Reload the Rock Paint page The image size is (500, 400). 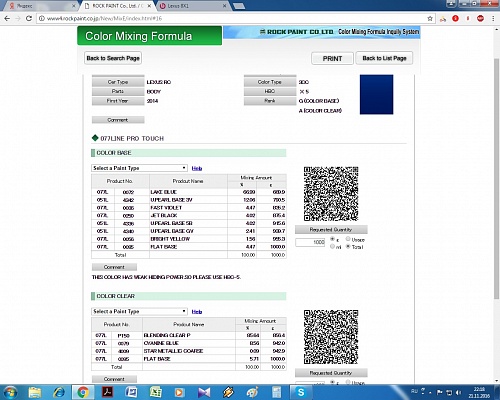(29, 18)
